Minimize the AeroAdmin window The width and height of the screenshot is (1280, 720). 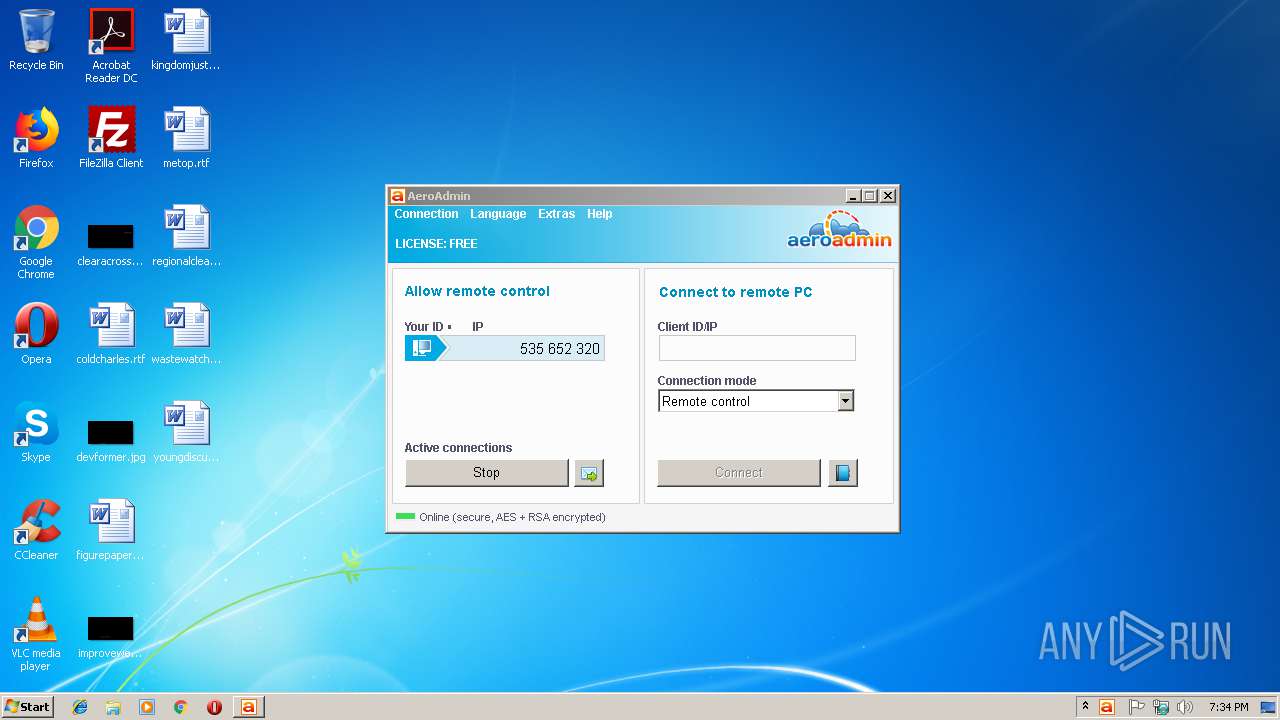pos(853,196)
